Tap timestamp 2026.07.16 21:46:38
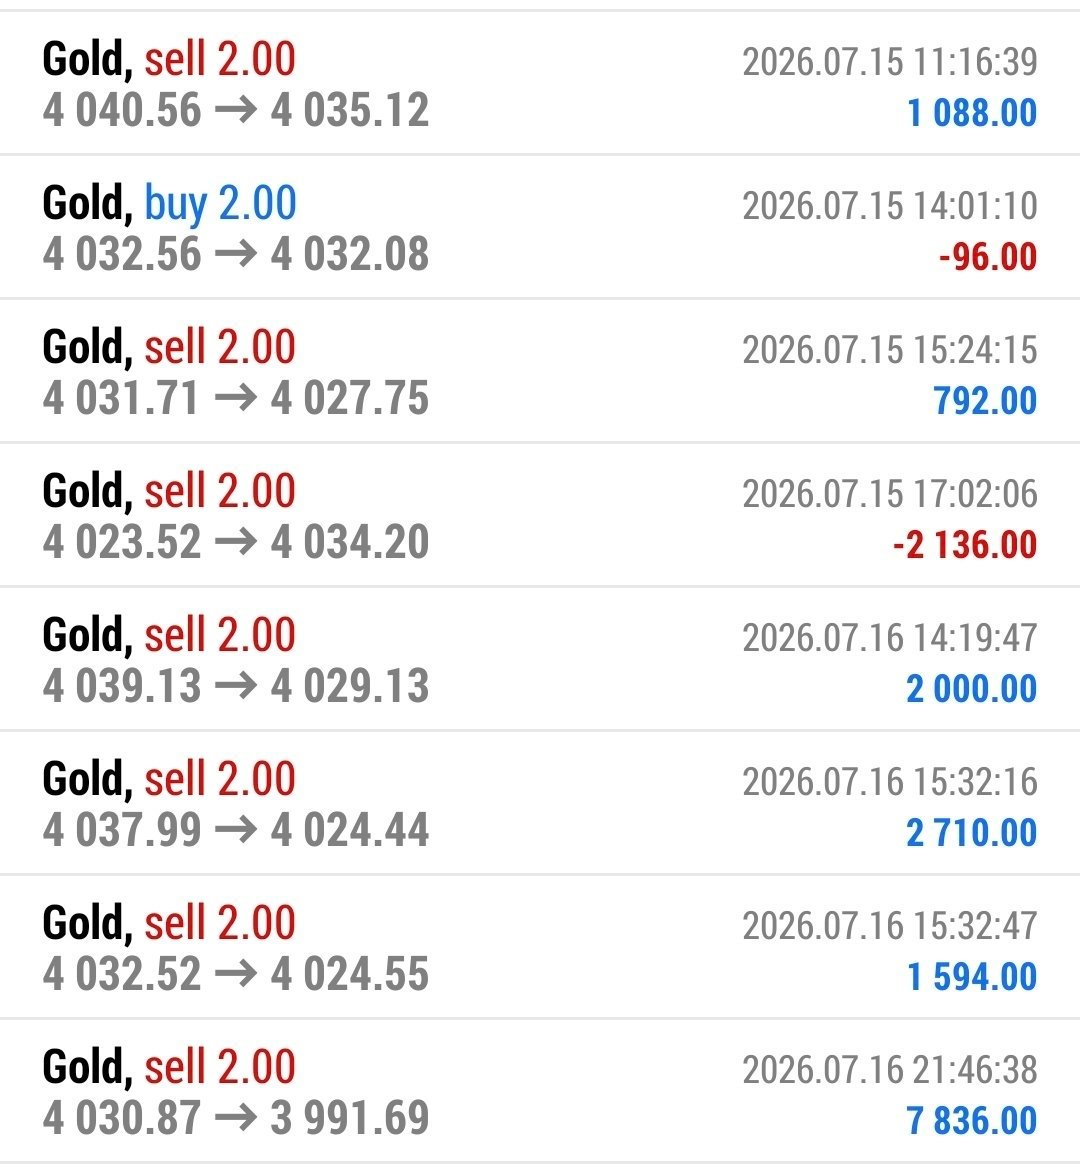 (x=889, y=1070)
